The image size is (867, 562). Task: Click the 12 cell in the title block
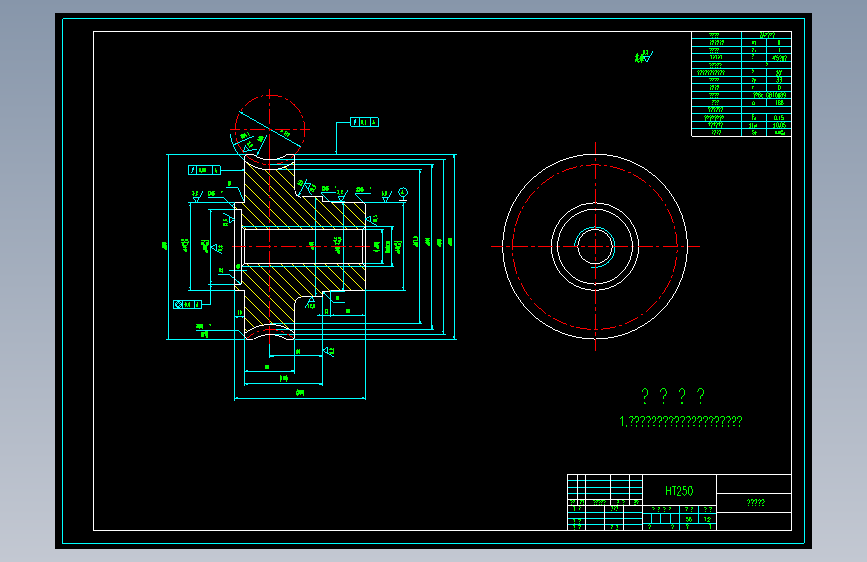click(707, 519)
